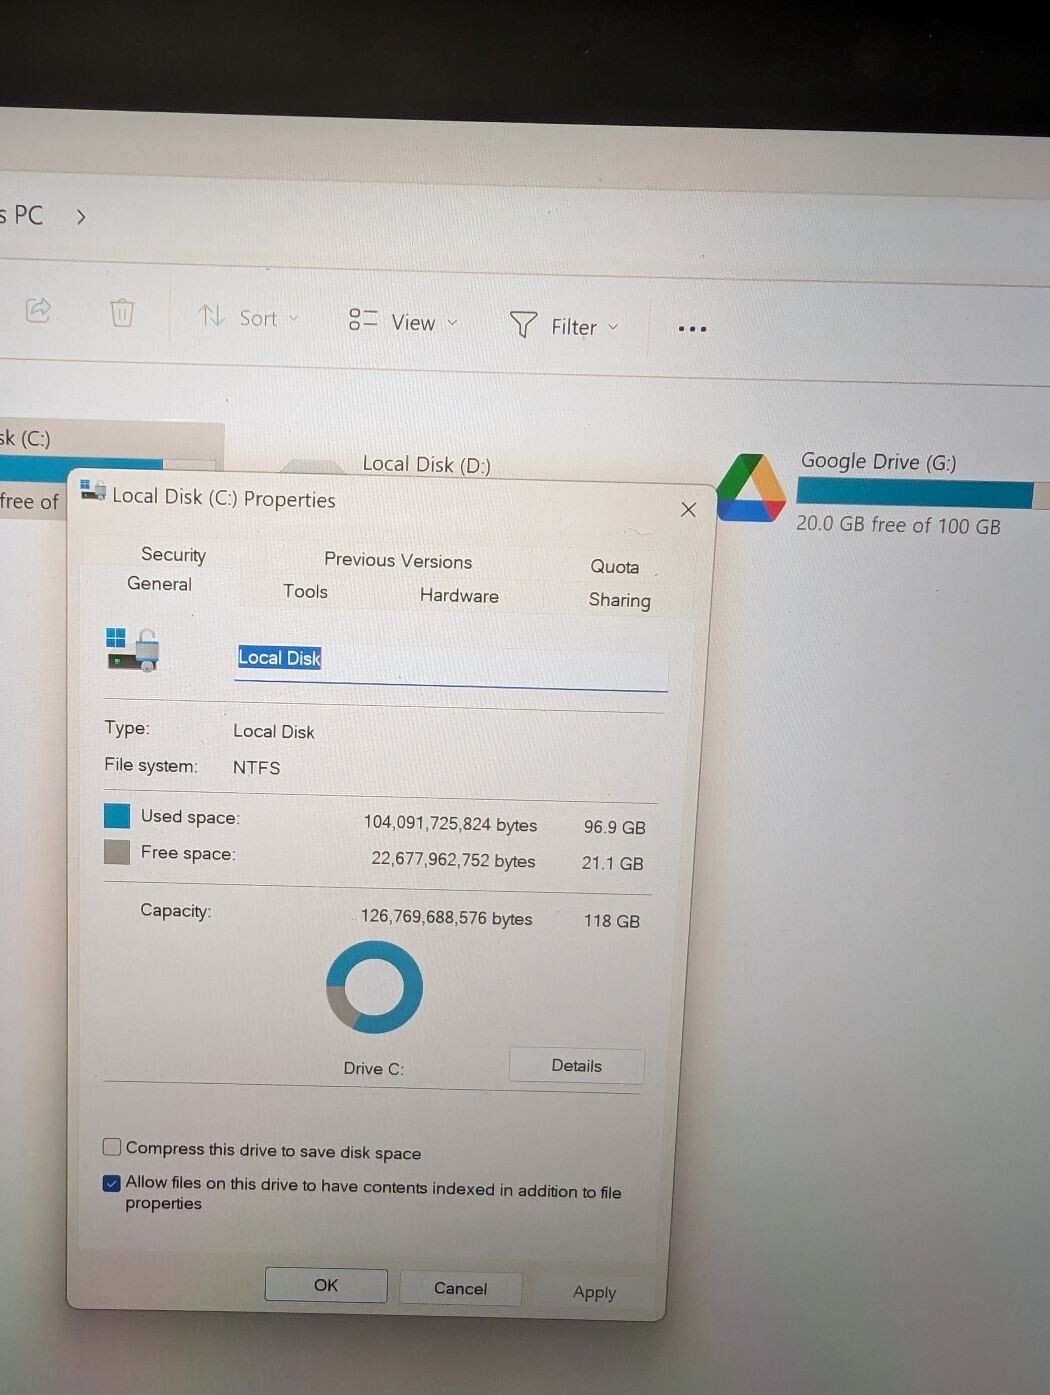1050x1395 pixels.
Task: Click the blue Used space color swatch
Action: point(117,816)
